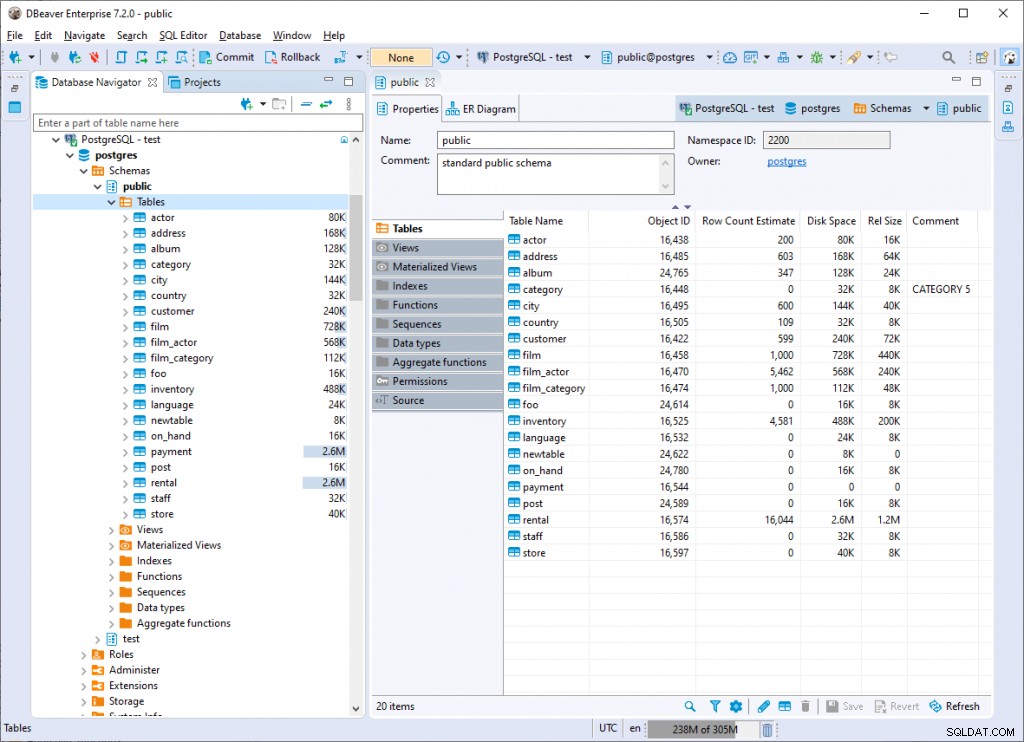
Task: Open the transaction log clock icon
Action: [x=443, y=57]
